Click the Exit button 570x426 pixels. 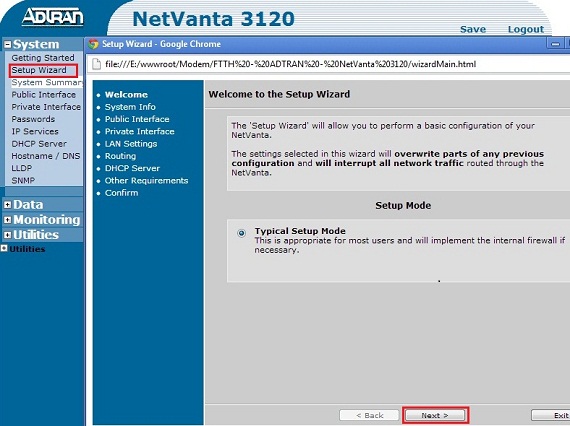click(551, 415)
